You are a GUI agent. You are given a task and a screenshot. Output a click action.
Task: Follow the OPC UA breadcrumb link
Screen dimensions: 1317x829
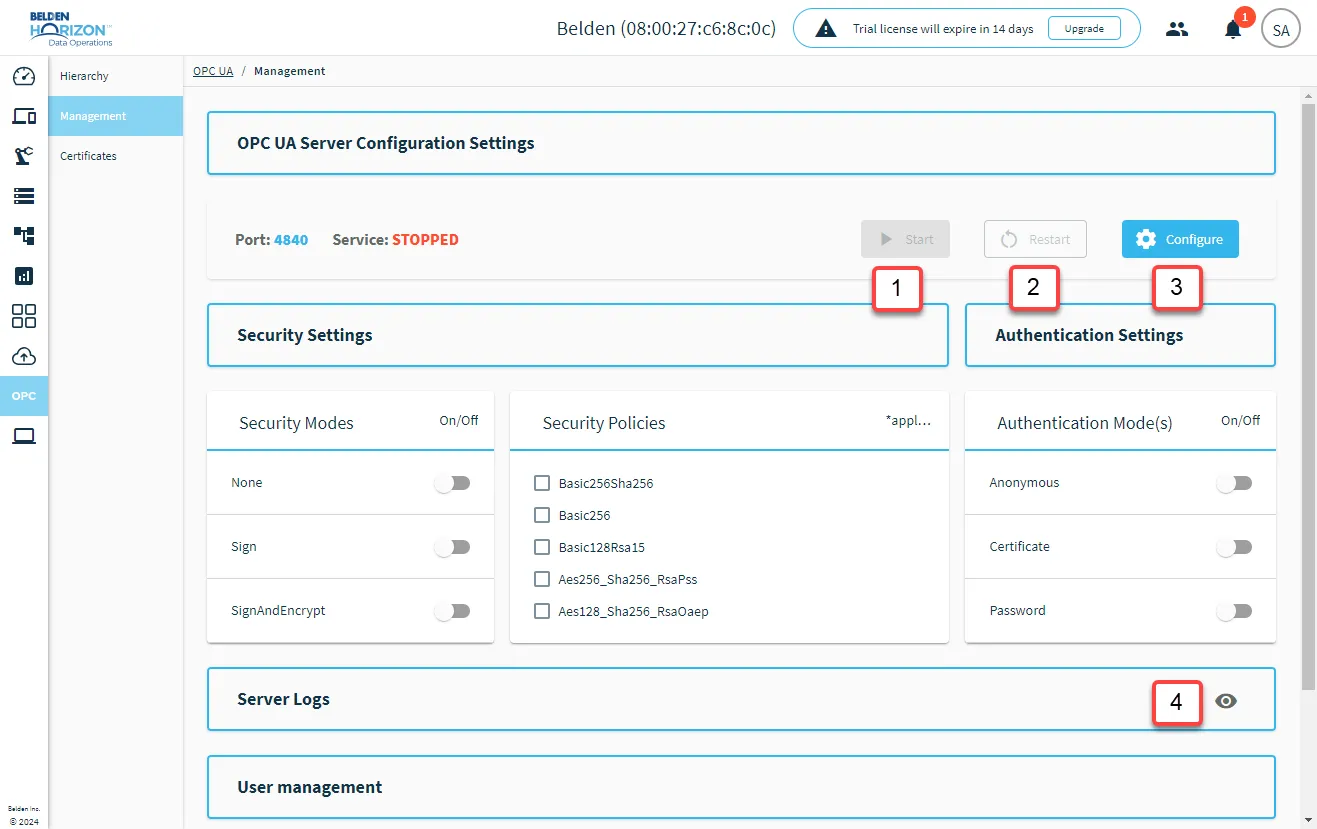(213, 71)
